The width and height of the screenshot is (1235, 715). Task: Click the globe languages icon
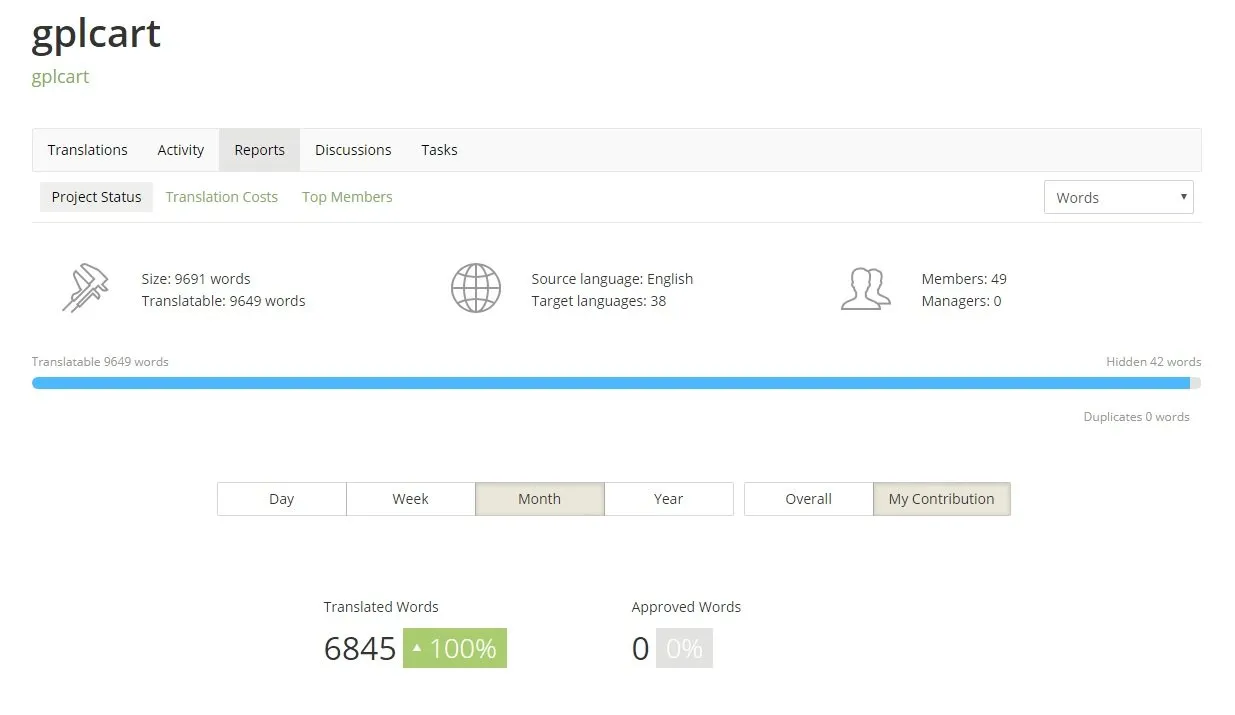click(476, 288)
